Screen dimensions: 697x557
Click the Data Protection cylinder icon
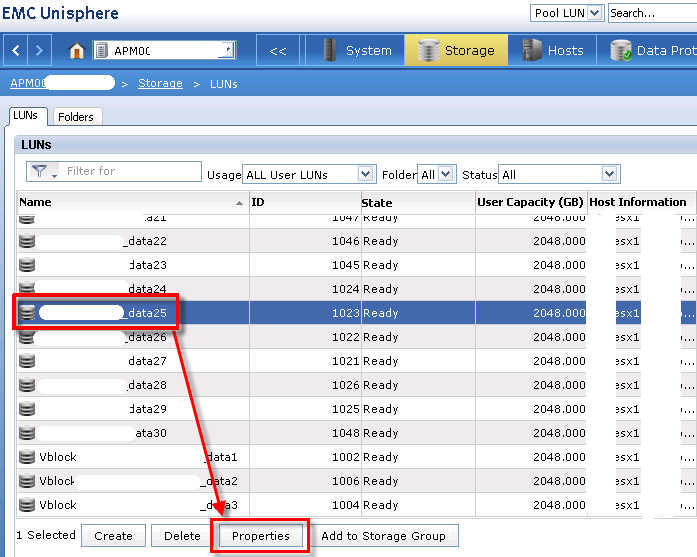[621, 50]
